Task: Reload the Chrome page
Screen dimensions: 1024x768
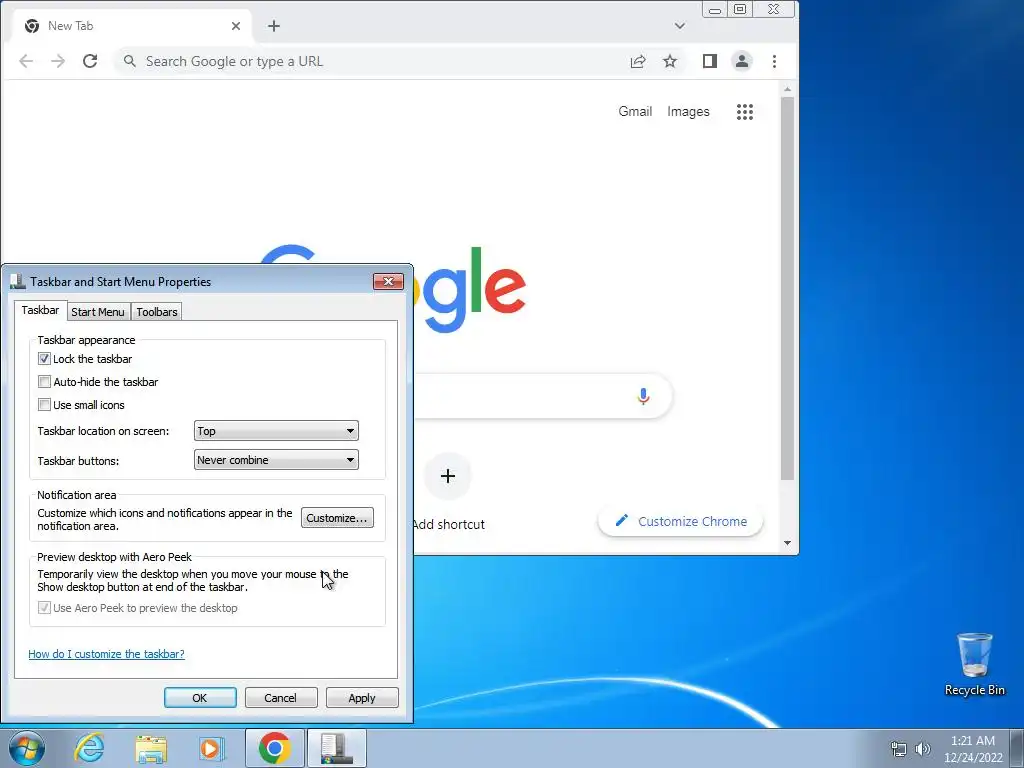Action: tap(90, 61)
